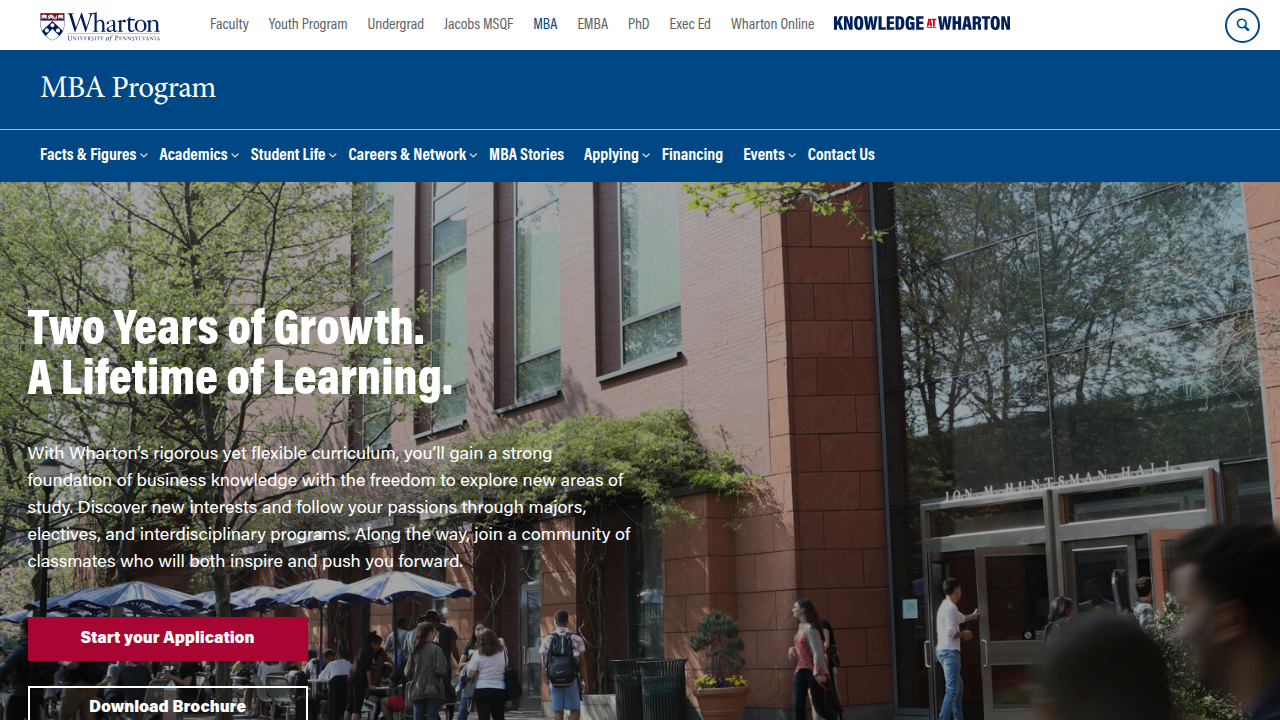1280x720 pixels.
Task: Go to Financing page
Action: click(692, 155)
